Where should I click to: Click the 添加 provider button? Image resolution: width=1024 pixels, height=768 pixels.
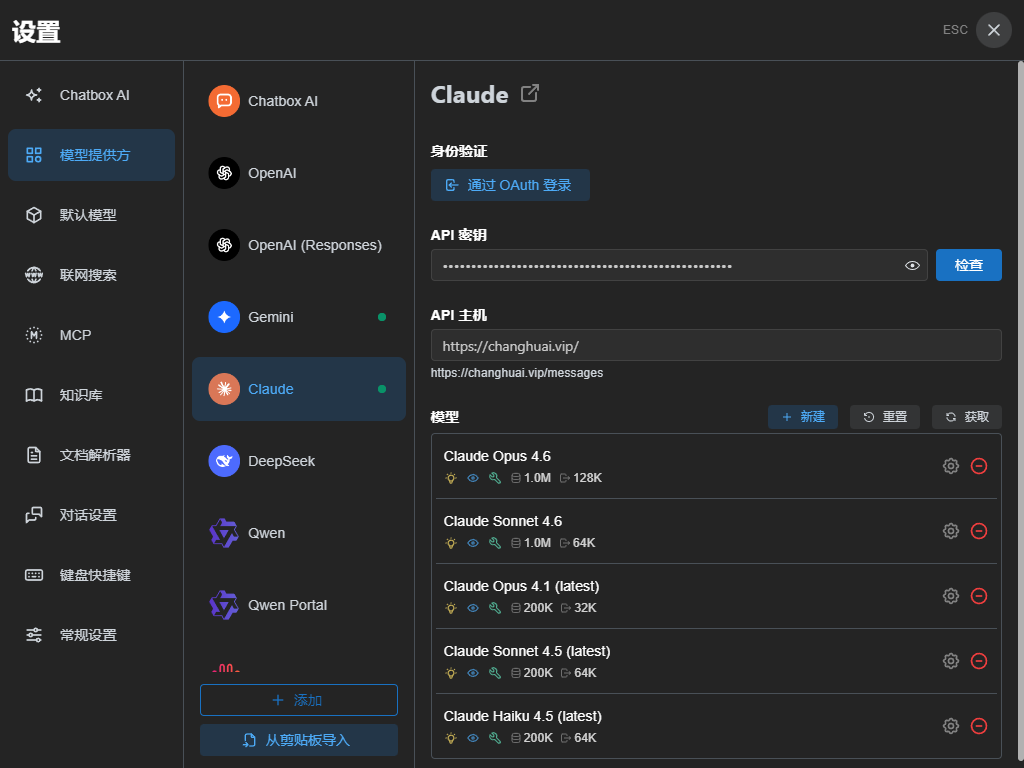click(298, 700)
